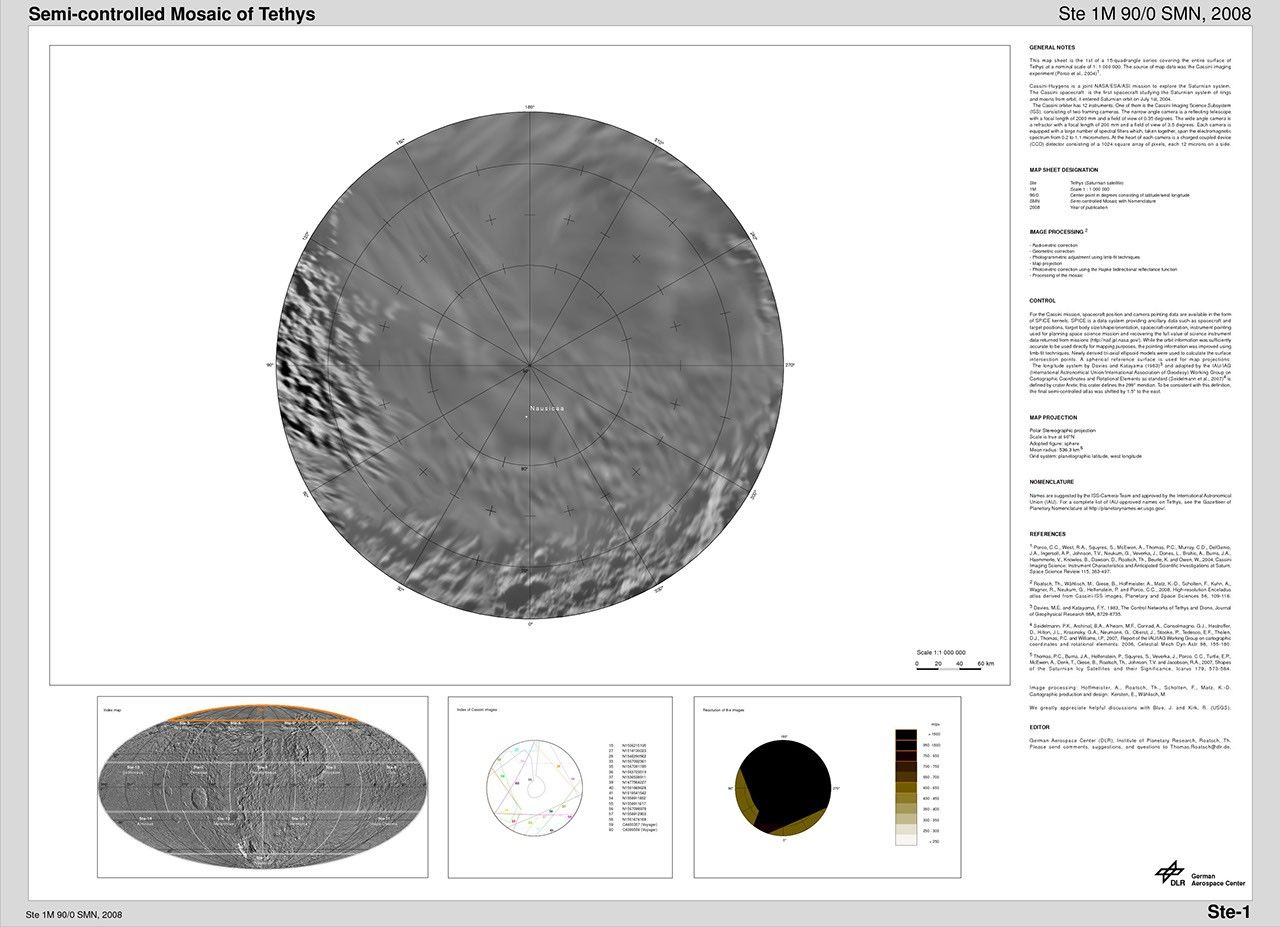This screenshot has width=1280, height=927.
Task: Select the Image Processing heading
Action: [1057, 231]
